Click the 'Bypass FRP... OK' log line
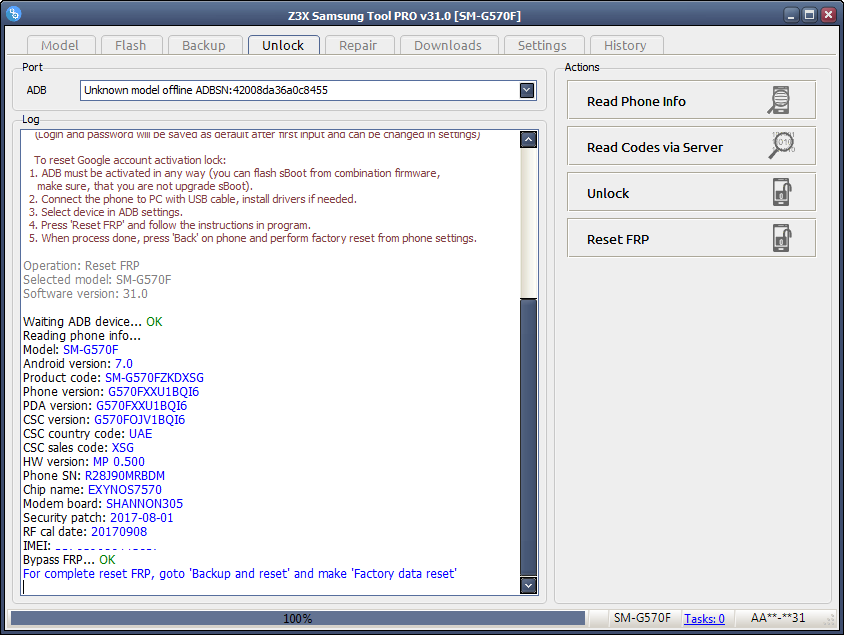Image resolution: width=844 pixels, height=635 pixels. 69,560
